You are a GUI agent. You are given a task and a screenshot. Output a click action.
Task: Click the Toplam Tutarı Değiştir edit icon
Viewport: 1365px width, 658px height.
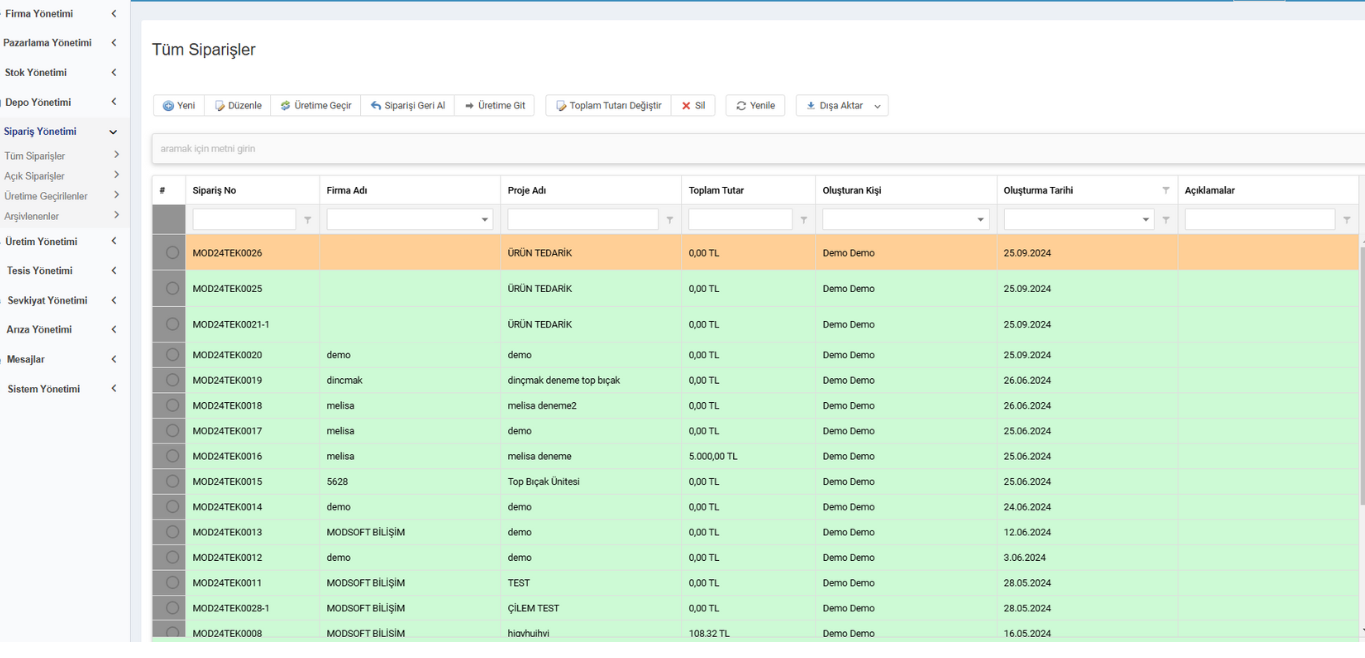coord(561,106)
